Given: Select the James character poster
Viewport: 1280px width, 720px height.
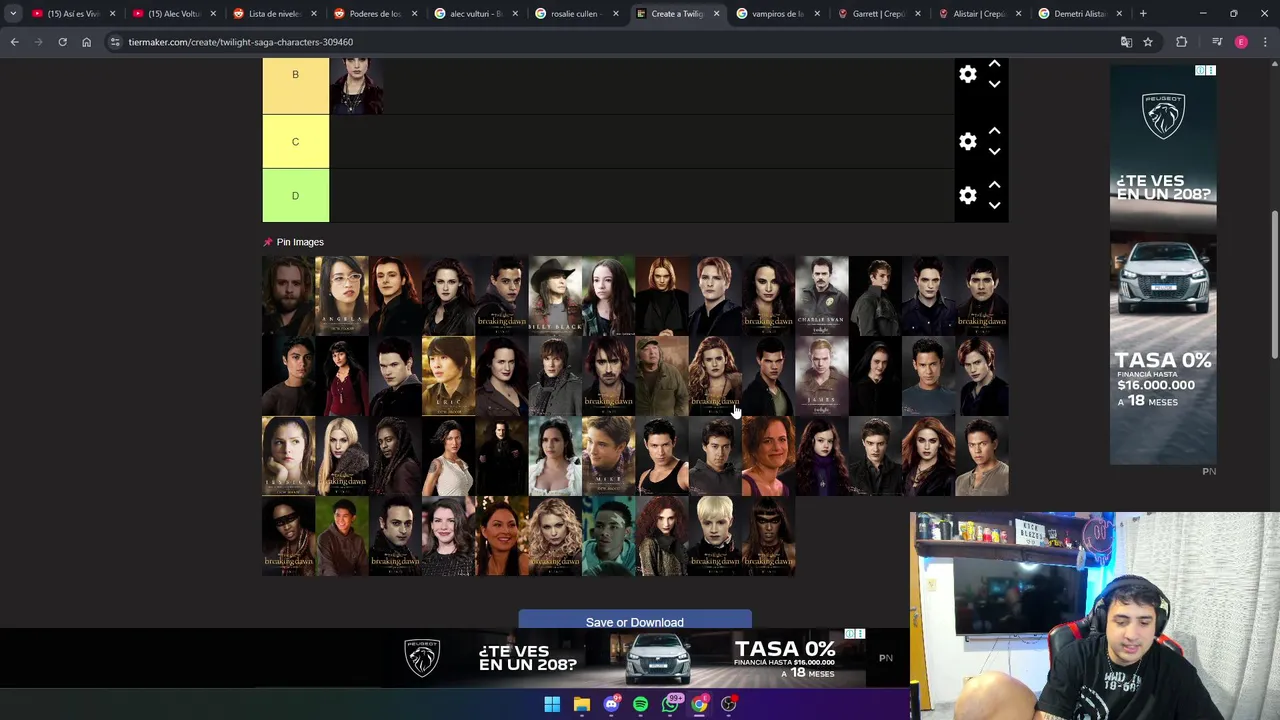Looking at the screenshot, I should [822, 375].
